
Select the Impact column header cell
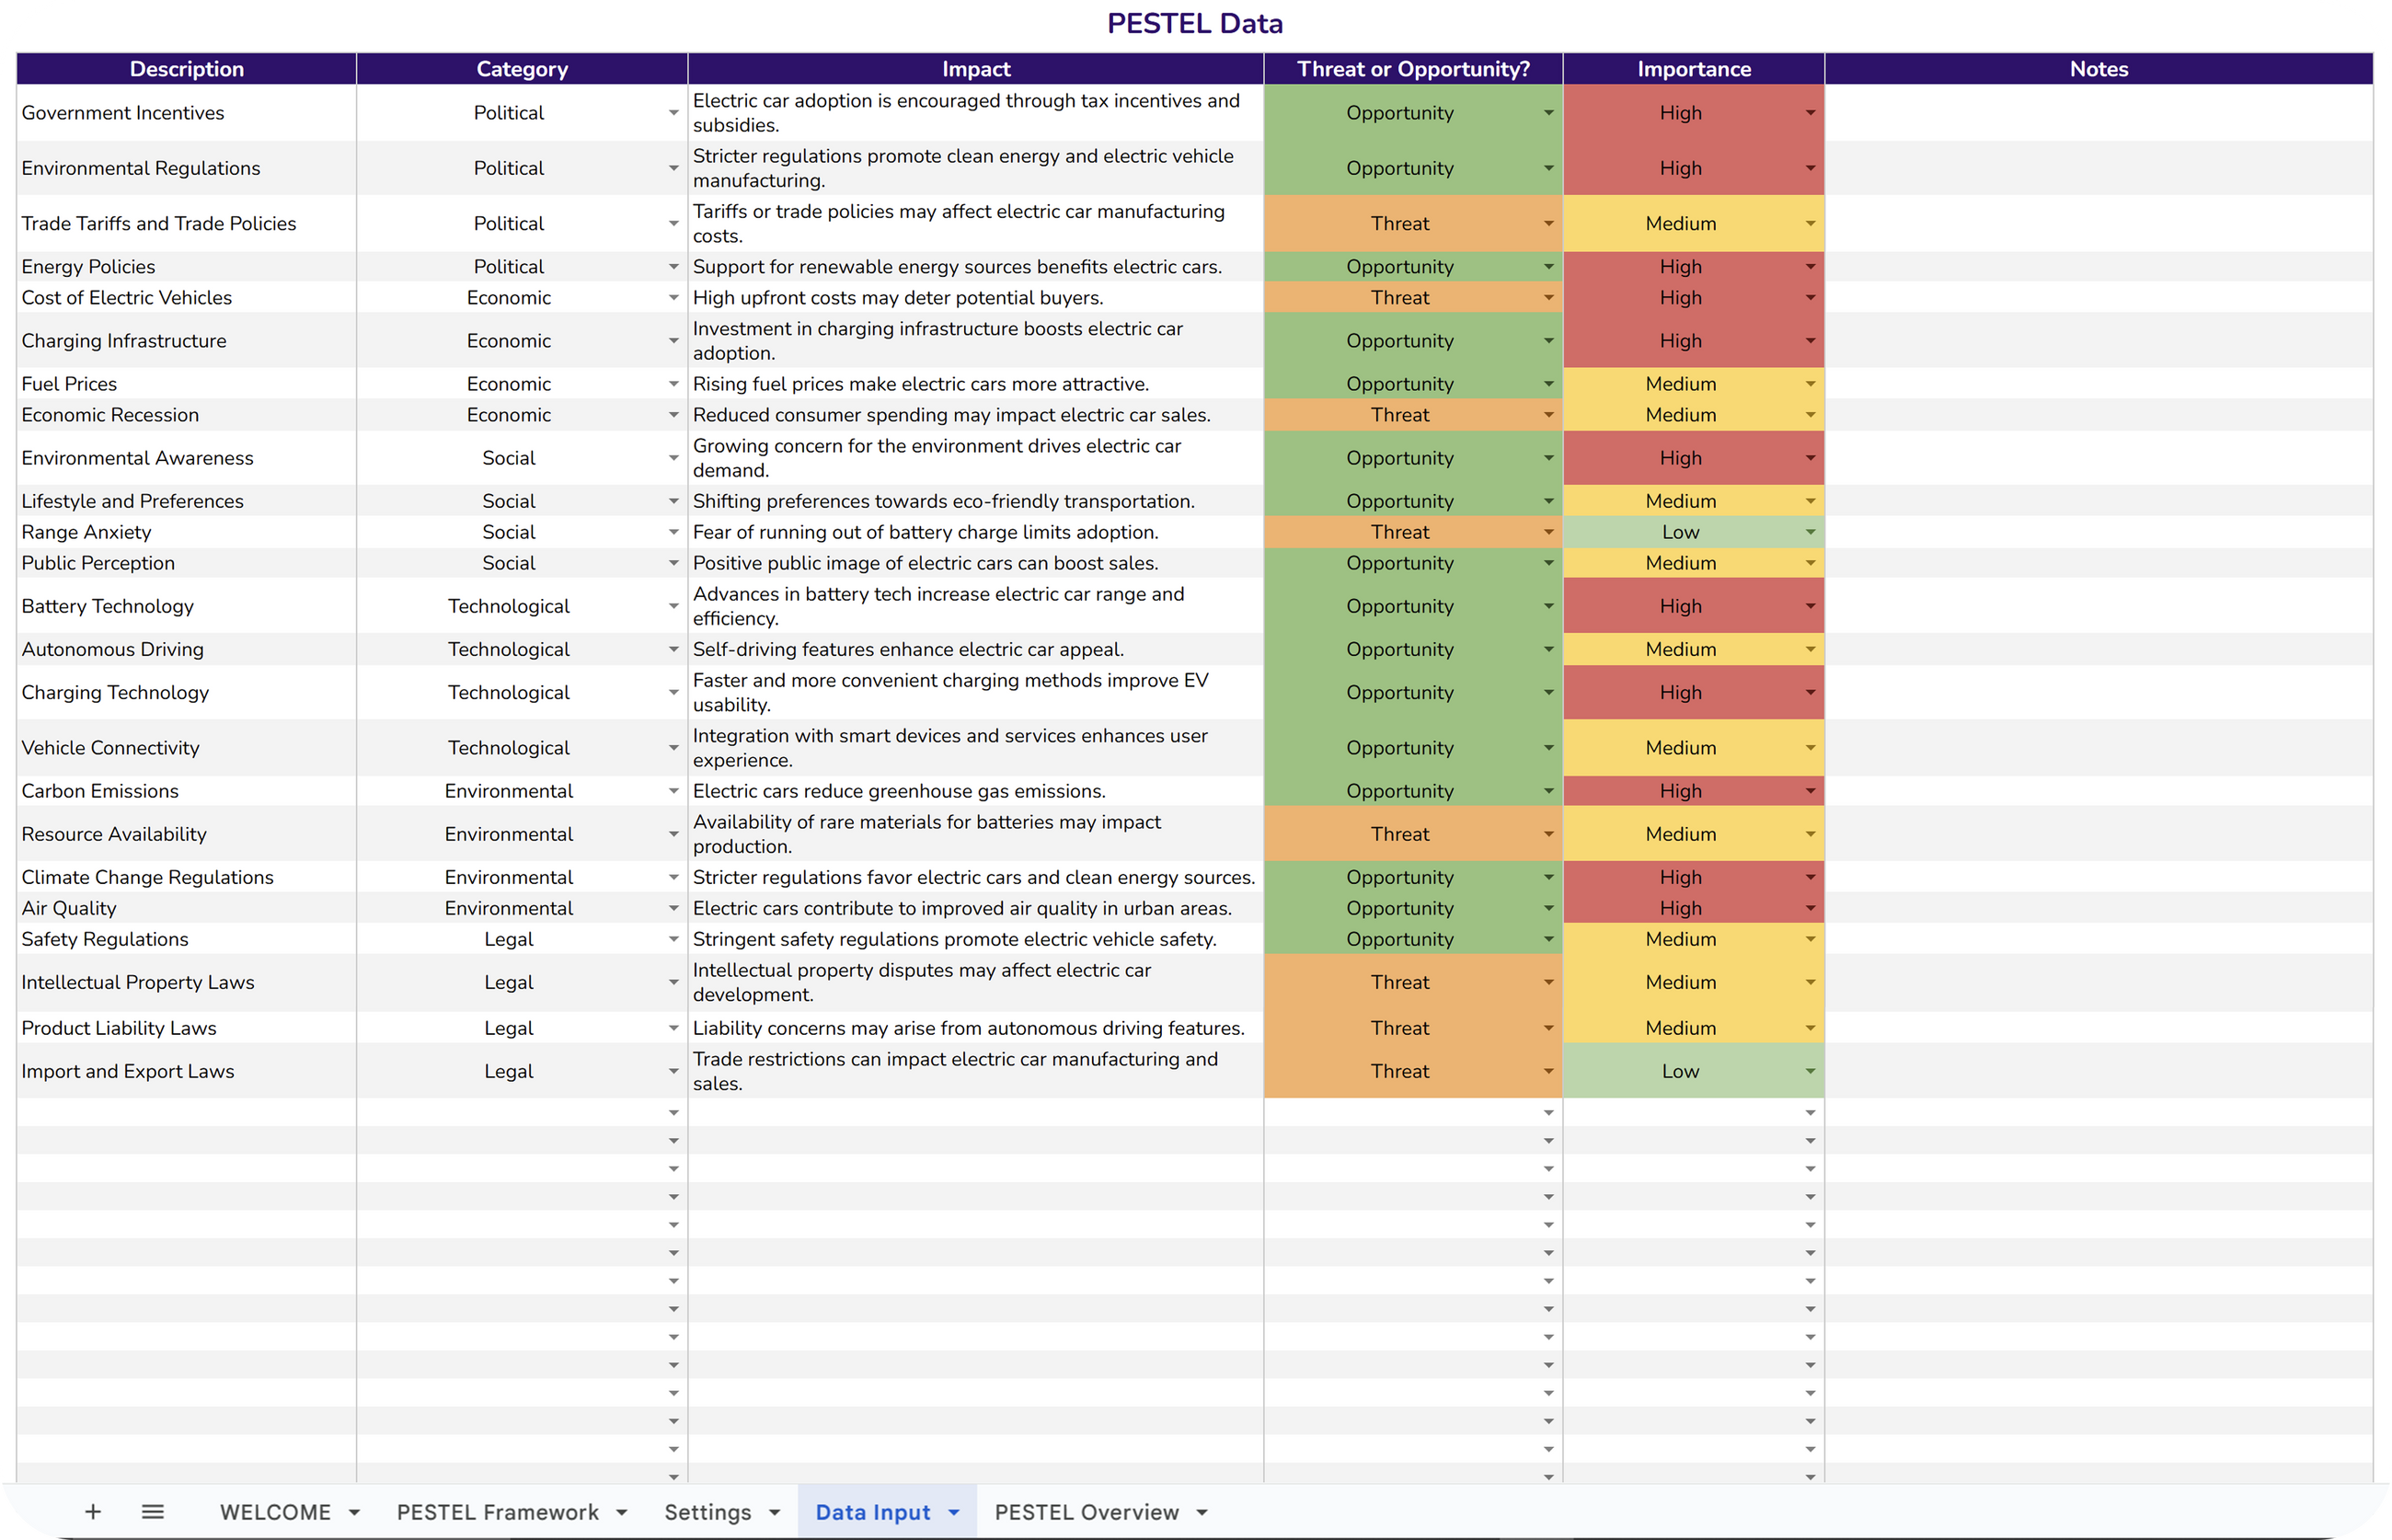[975, 69]
